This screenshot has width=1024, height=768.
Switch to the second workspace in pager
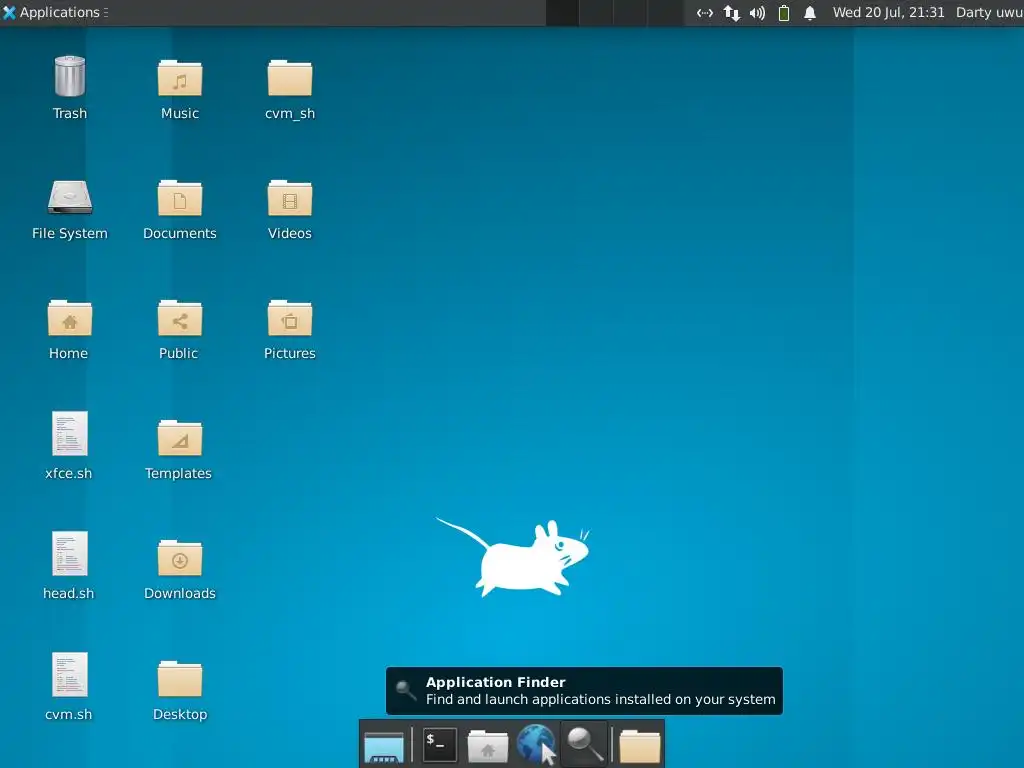[x=596, y=13]
